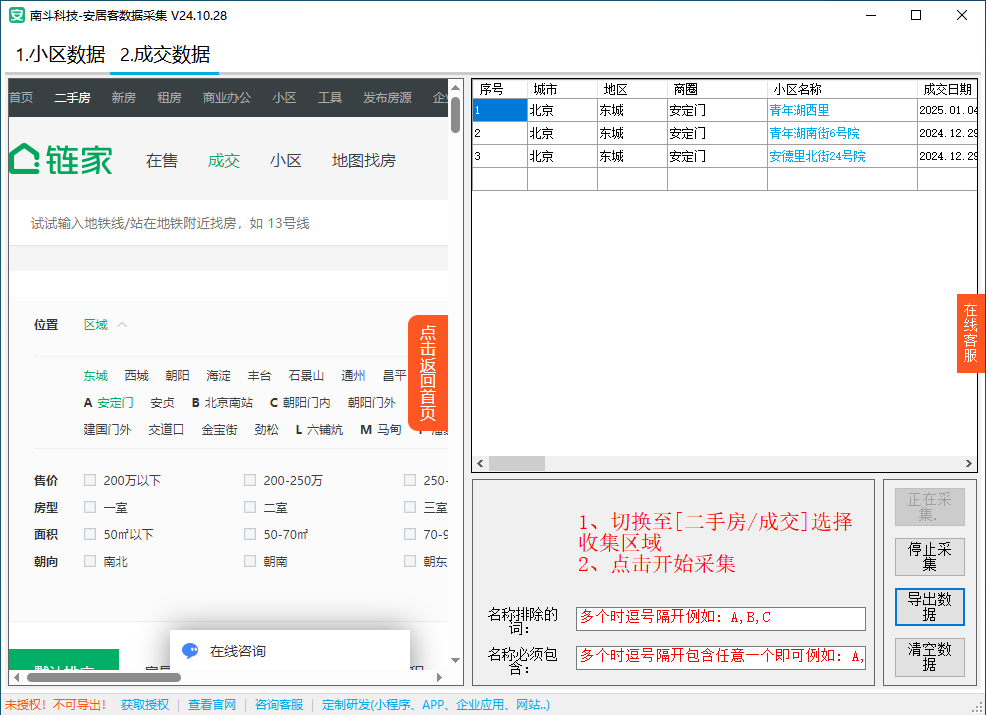Select the 在售 listing tab

coord(162,161)
